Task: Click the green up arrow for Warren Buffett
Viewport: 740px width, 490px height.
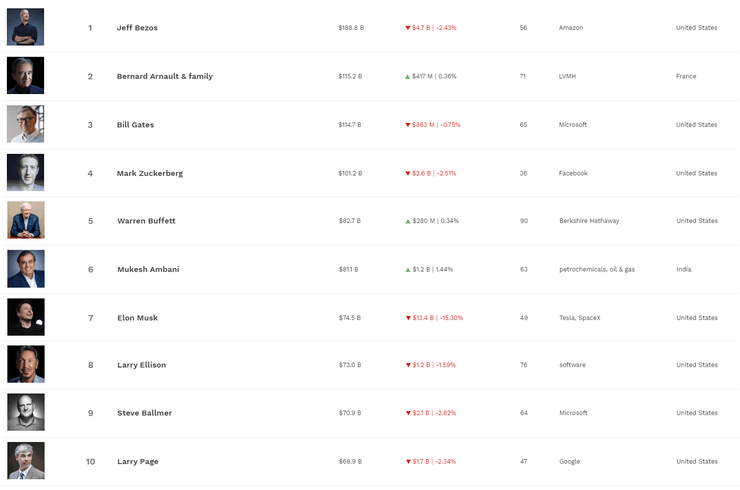Action: point(408,221)
